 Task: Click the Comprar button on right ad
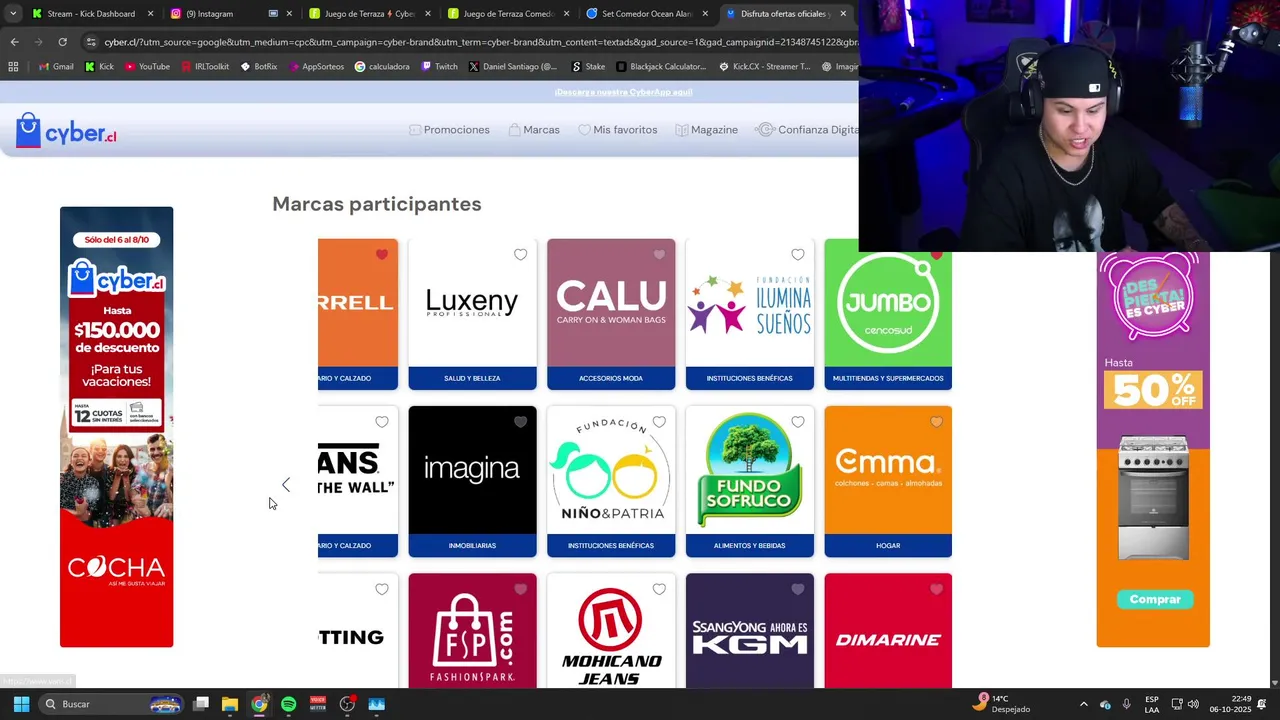(x=1155, y=599)
